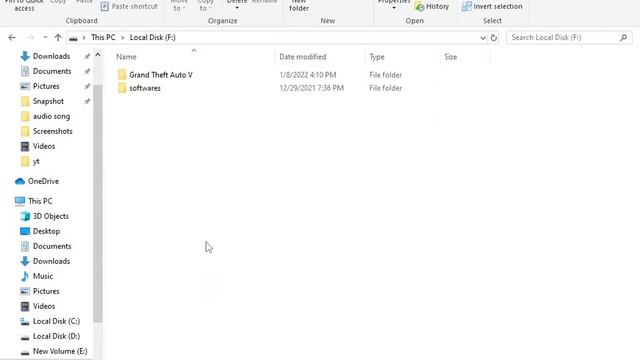Expand the chevron after This PC breadcrumb
This screenshot has height=360, width=640.
122,38
